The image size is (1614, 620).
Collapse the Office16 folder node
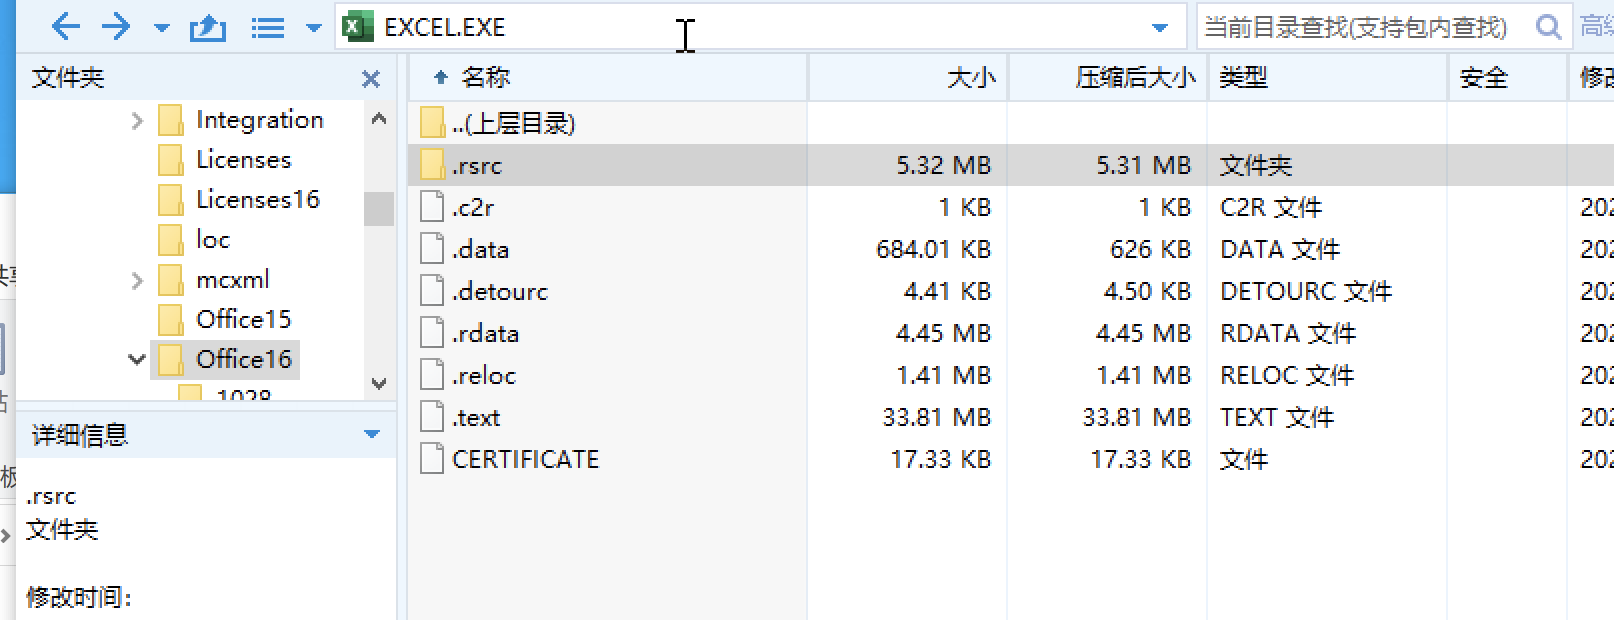point(137,359)
